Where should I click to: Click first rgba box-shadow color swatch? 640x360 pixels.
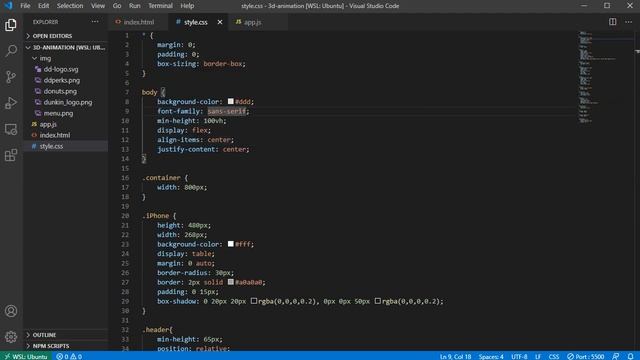pos(254,301)
